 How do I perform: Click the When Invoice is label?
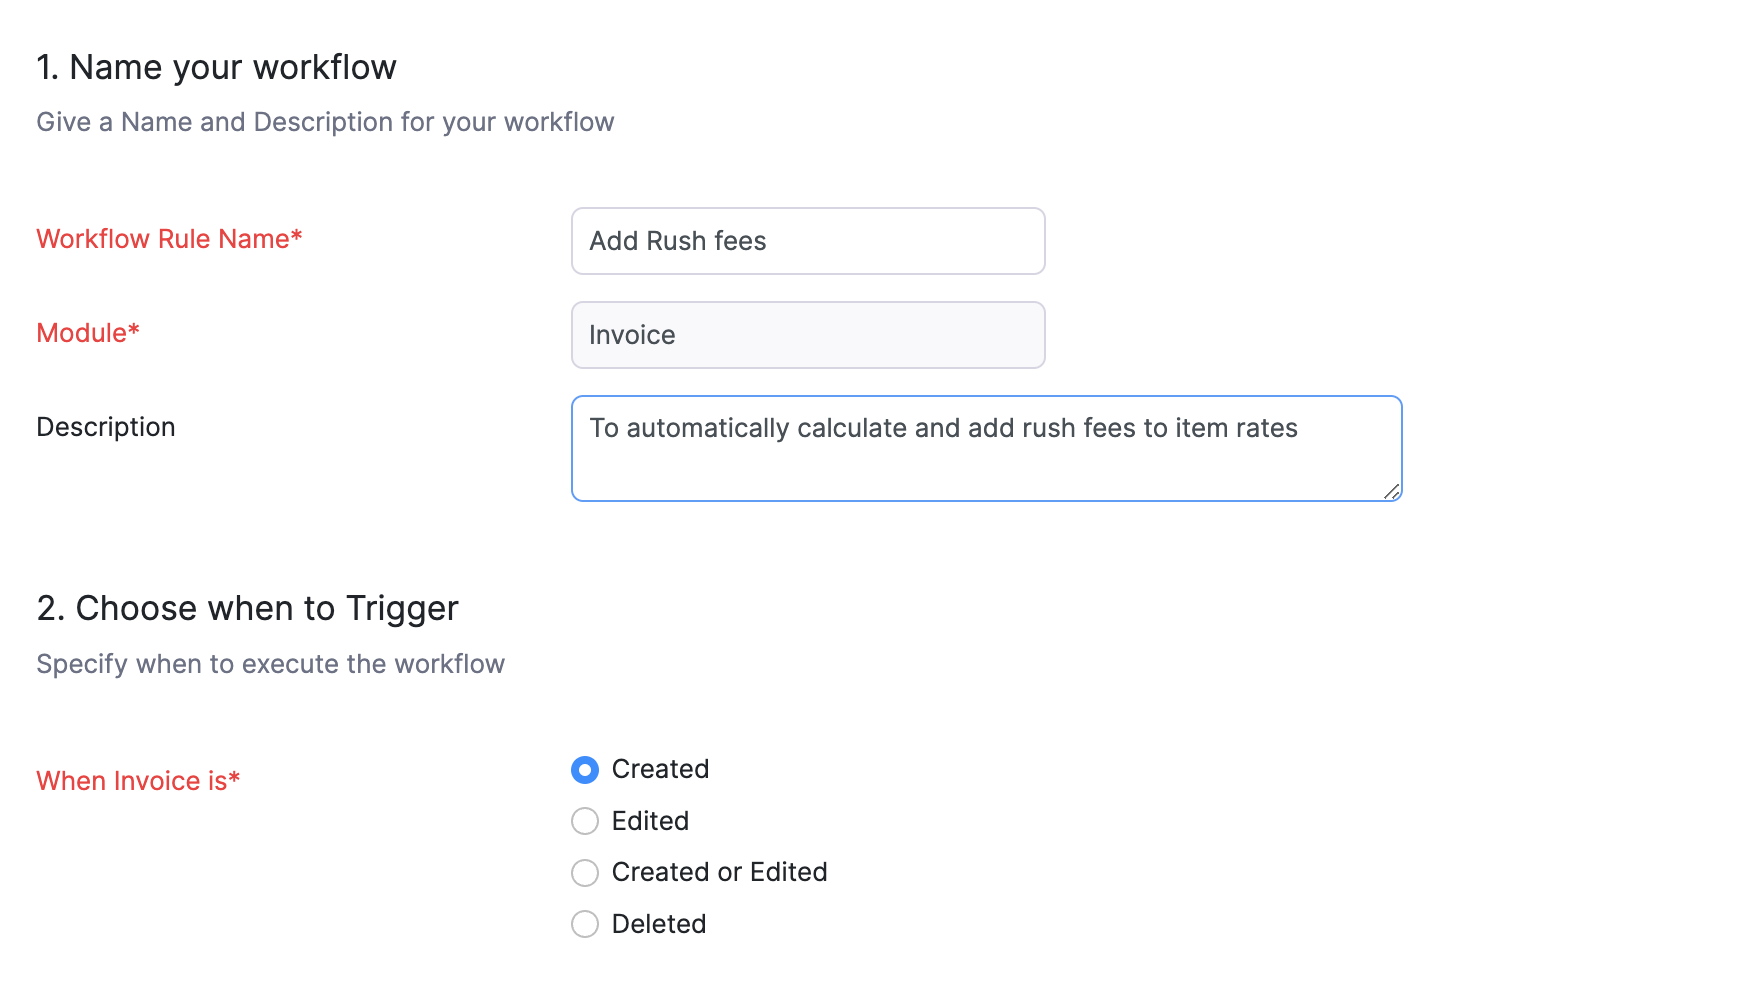pyautogui.click(x=138, y=781)
